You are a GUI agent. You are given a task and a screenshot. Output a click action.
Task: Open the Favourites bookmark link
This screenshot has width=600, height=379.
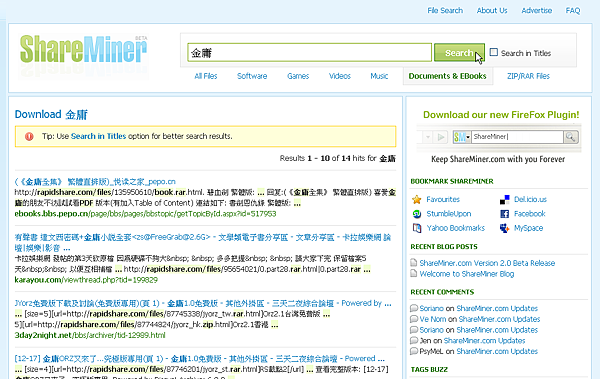pos(443,199)
